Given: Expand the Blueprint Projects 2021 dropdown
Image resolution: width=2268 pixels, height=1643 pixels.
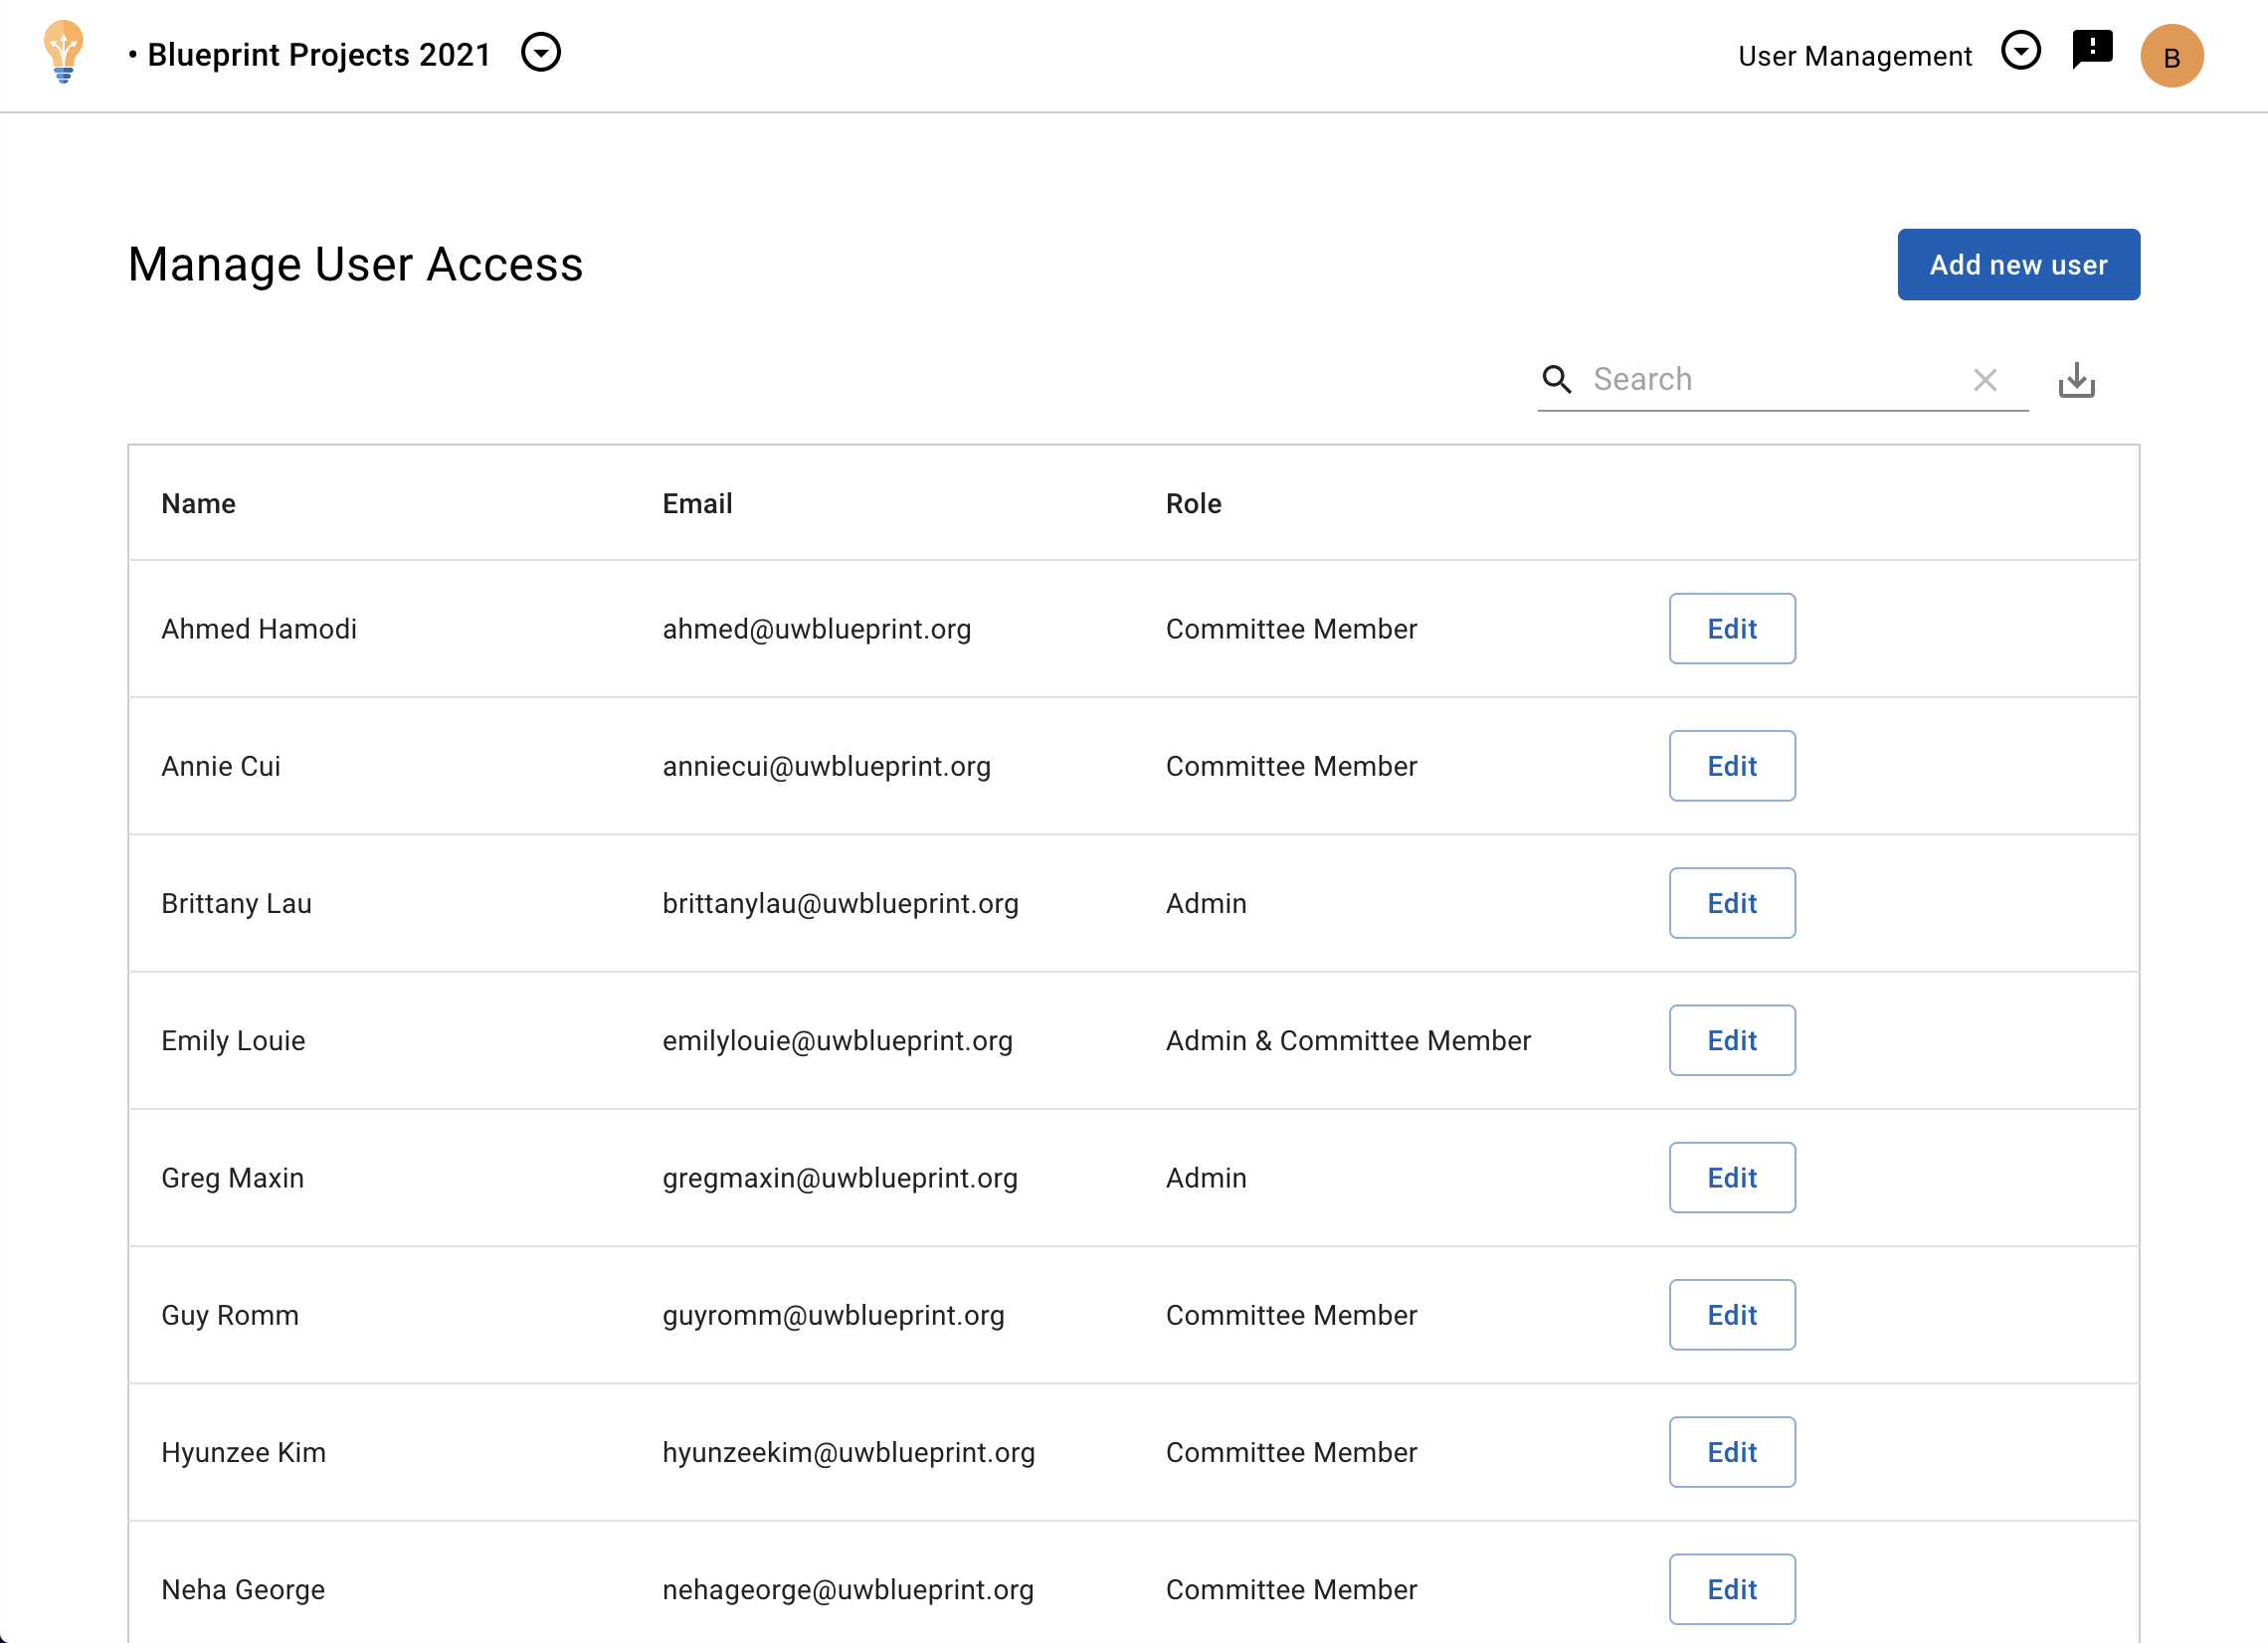Looking at the screenshot, I should (541, 53).
